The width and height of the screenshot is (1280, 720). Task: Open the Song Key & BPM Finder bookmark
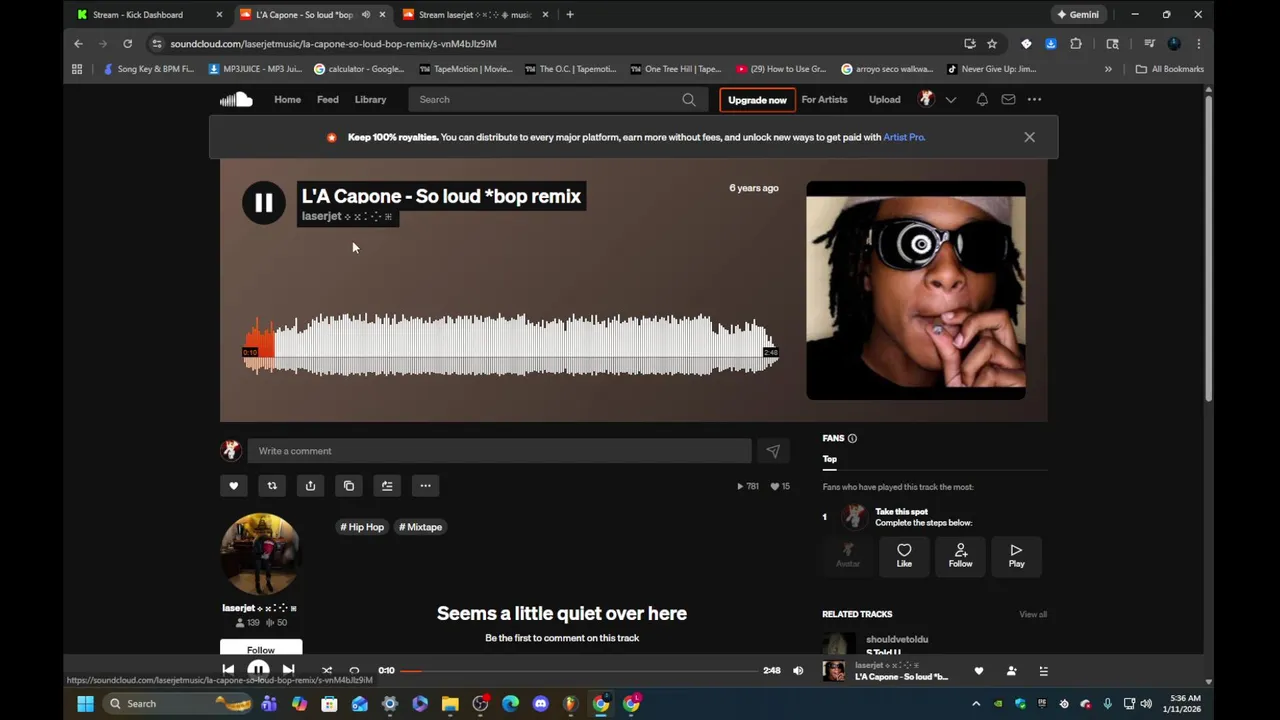tap(149, 69)
